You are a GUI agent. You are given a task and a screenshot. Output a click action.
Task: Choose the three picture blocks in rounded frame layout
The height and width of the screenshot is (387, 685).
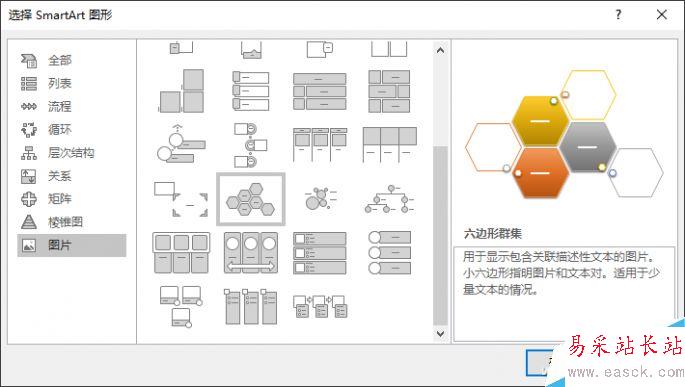(181, 253)
